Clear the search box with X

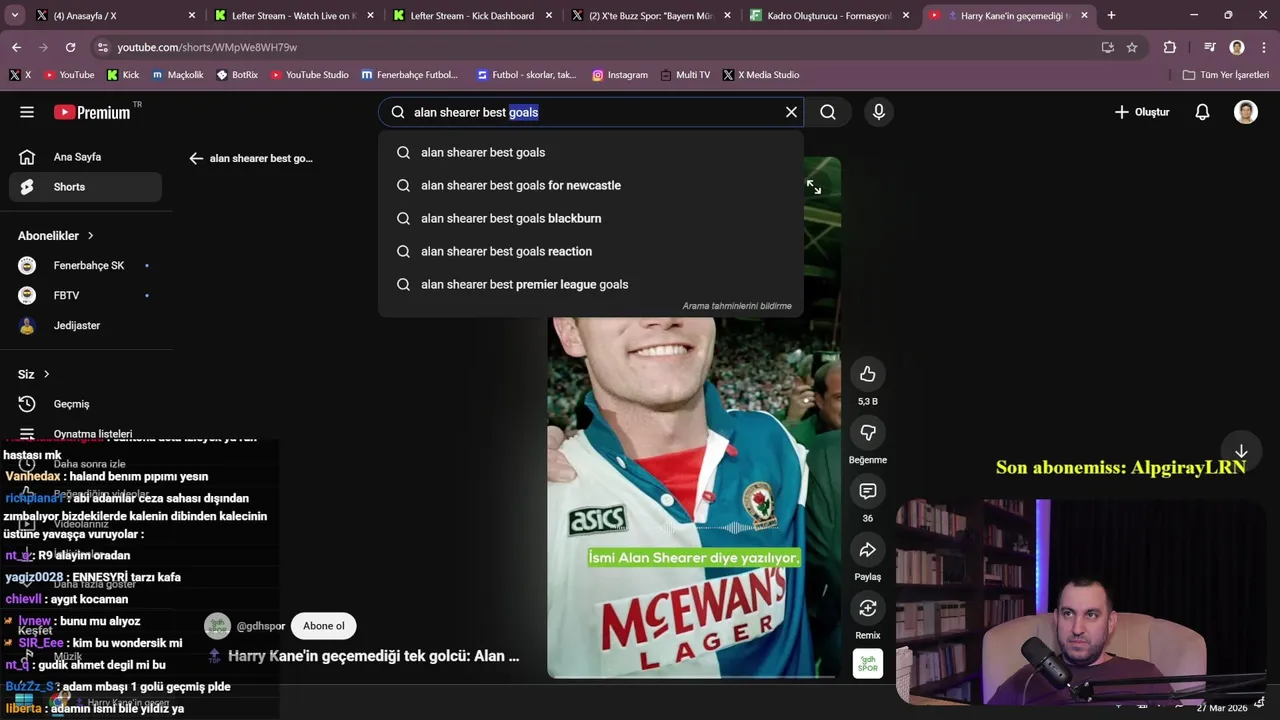click(x=791, y=112)
